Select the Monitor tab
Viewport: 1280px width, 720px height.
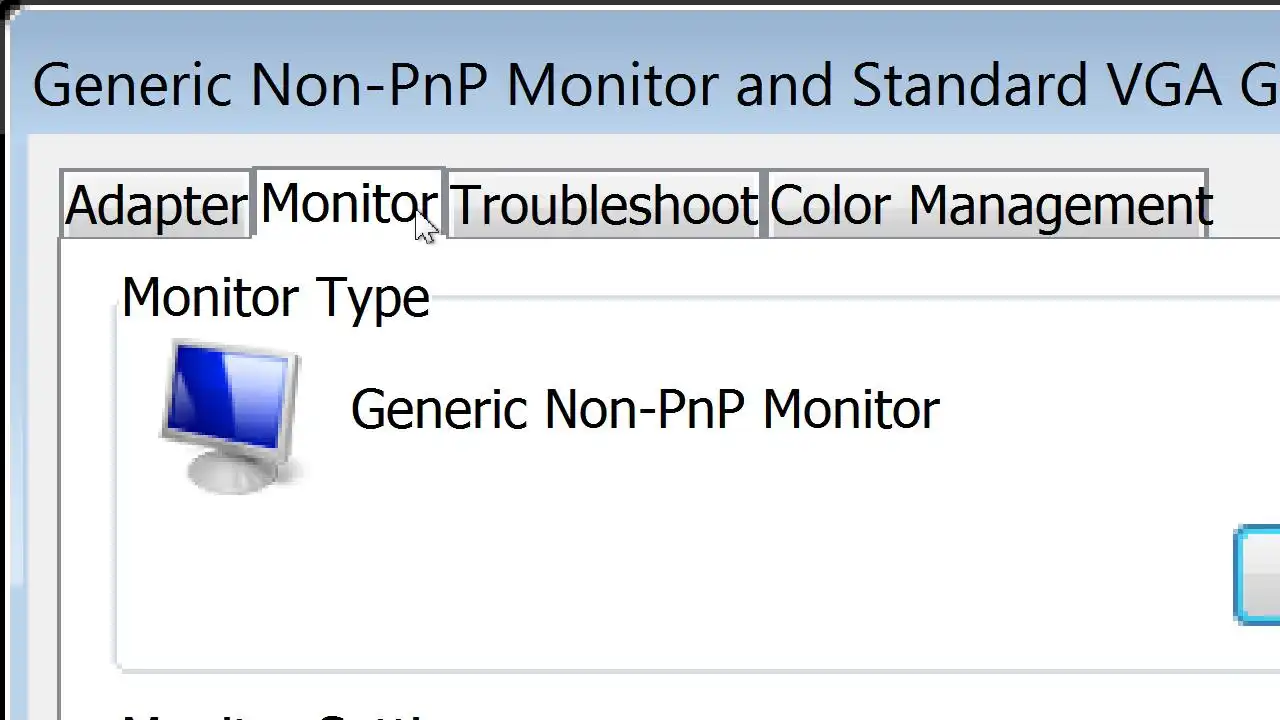tap(348, 203)
